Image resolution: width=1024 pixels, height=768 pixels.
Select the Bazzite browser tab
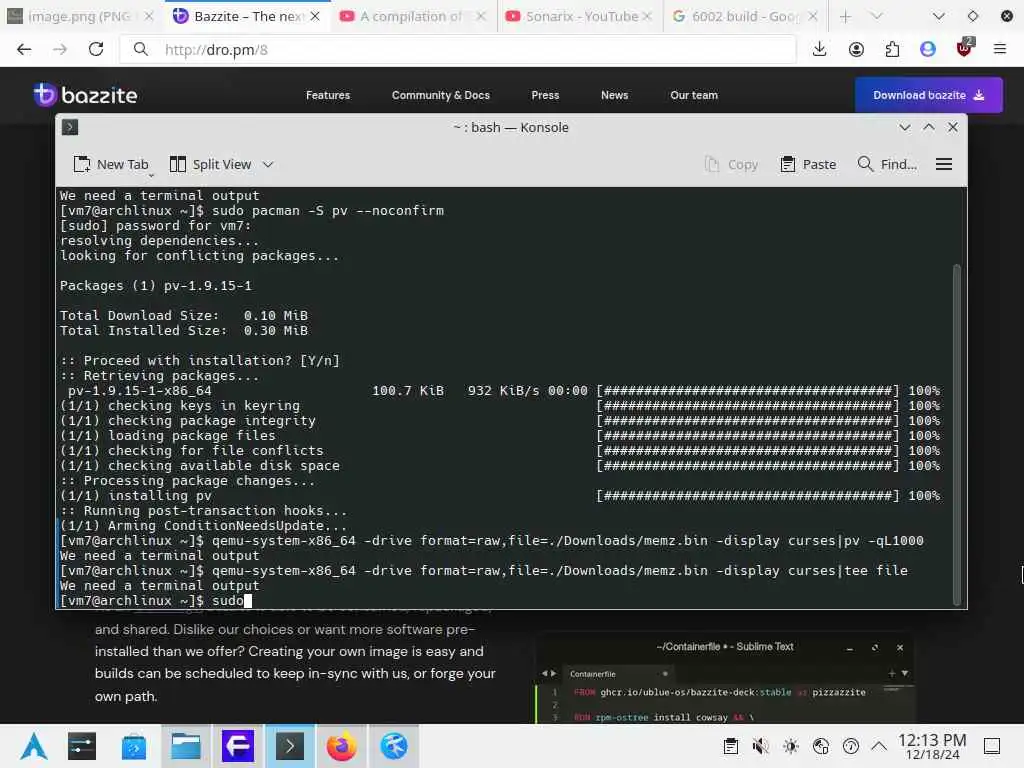tap(246, 16)
